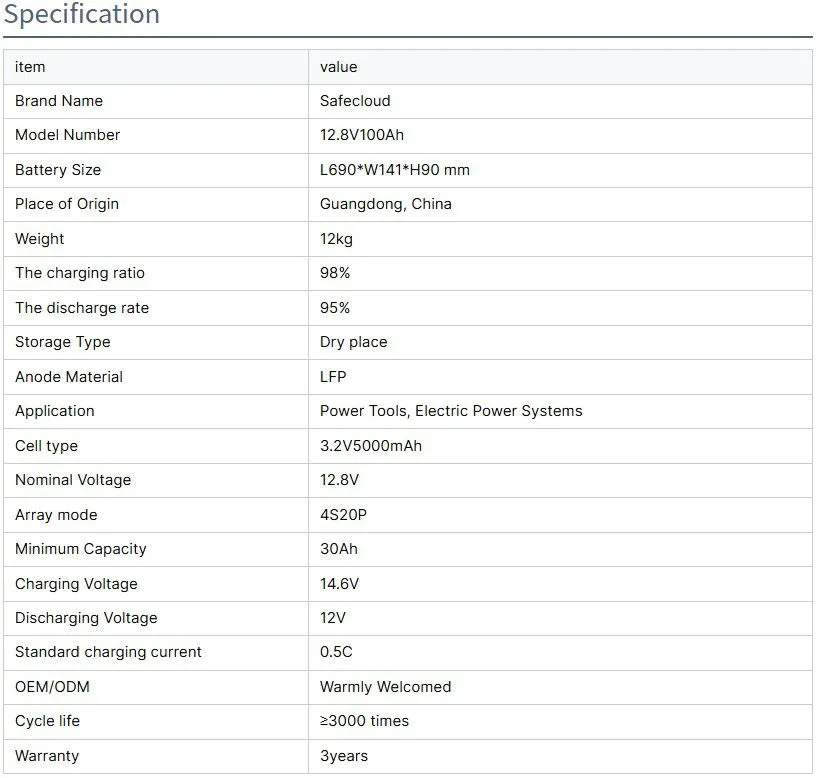This screenshot has height=778, width=821.
Task: Select the '3.2V5000mAh' cell type value
Action: pyautogui.click(x=371, y=446)
